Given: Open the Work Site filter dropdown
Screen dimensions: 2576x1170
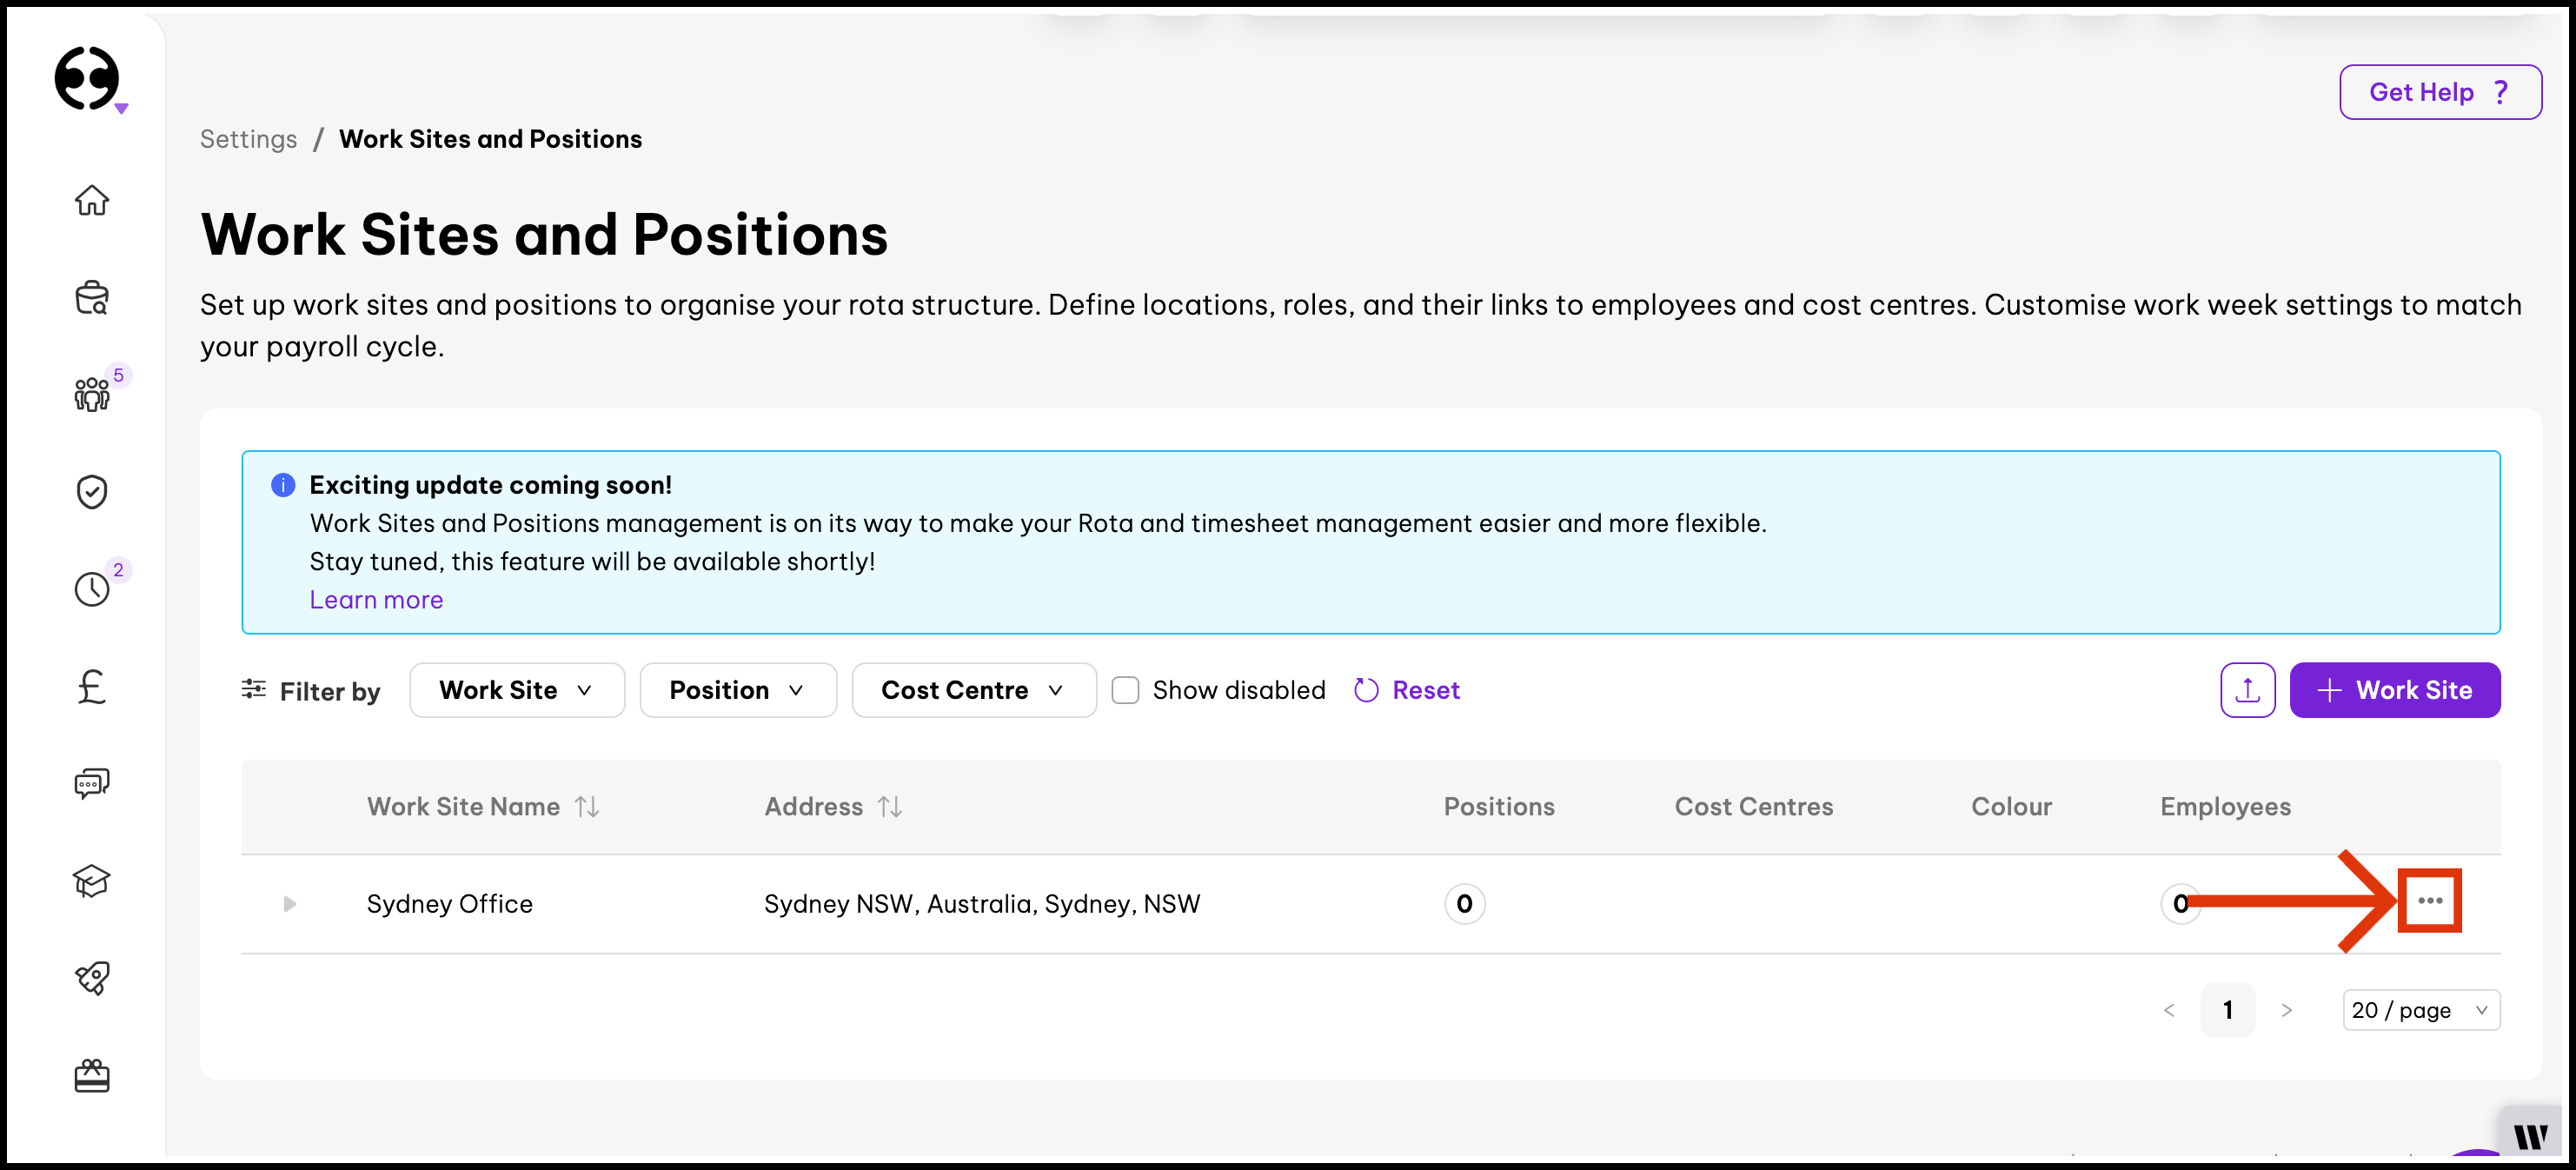Looking at the screenshot, I should pos(516,690).
